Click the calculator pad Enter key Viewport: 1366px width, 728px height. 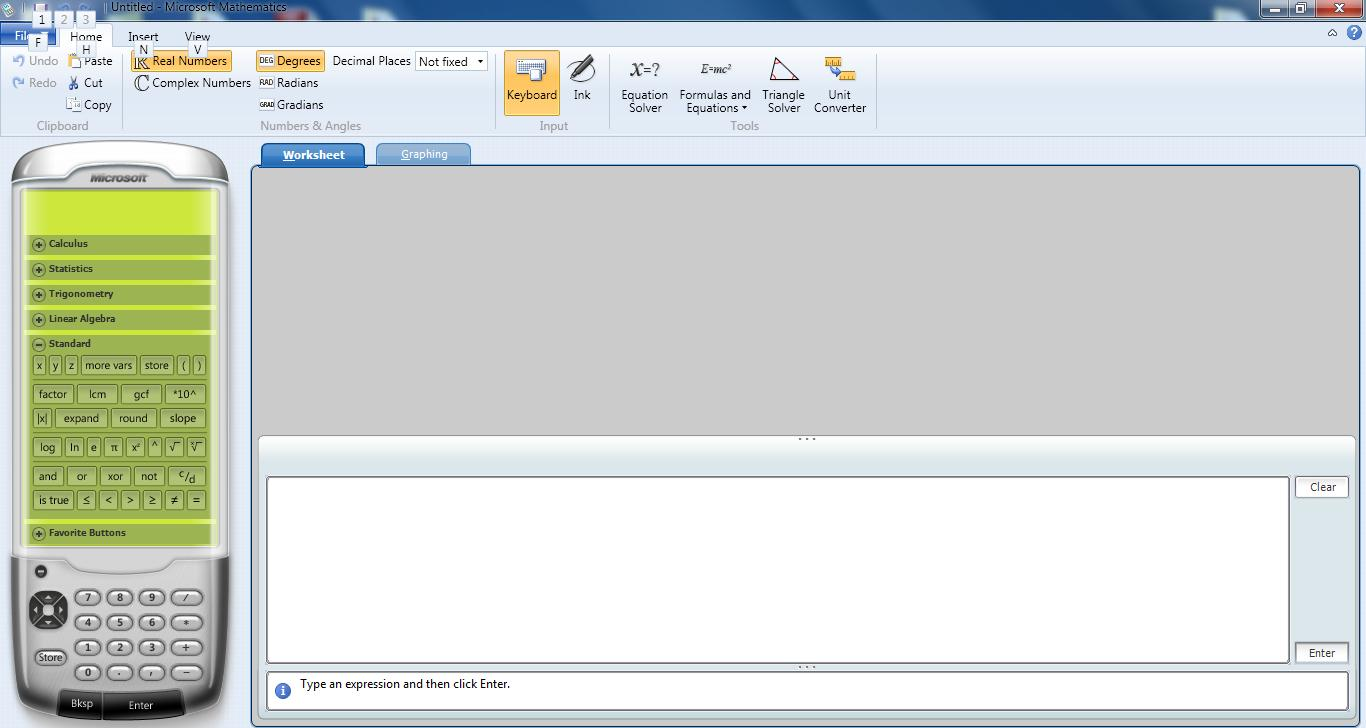141,705
